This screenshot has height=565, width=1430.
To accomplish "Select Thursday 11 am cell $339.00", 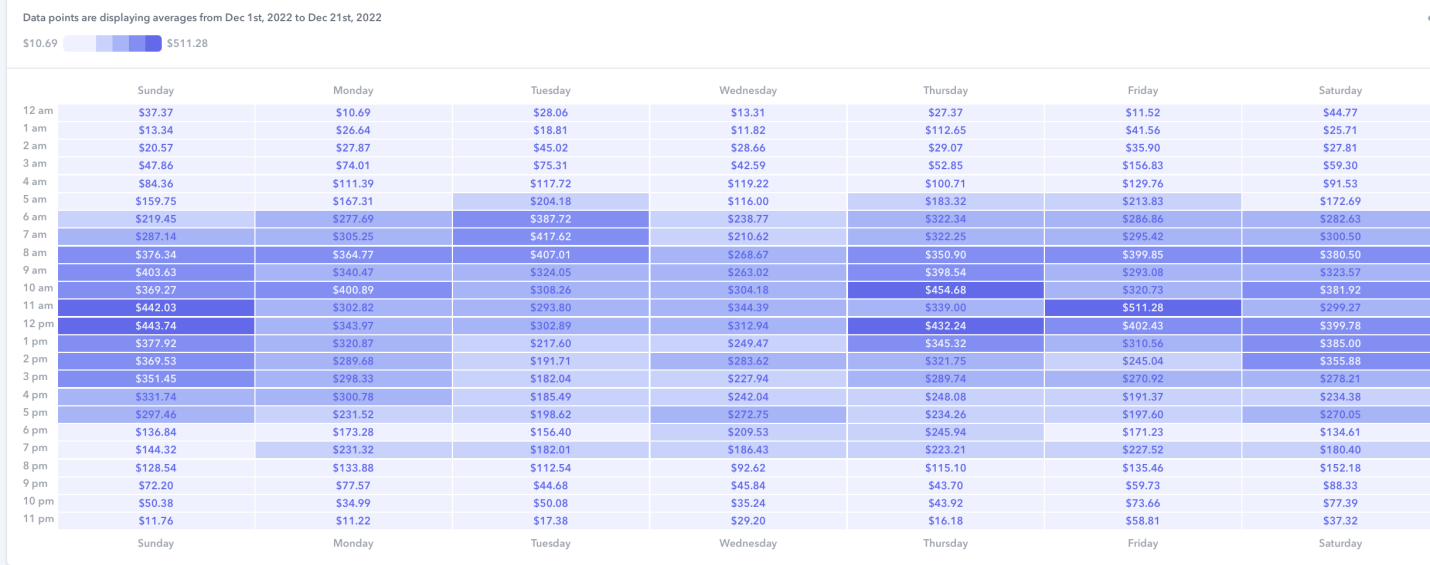I will [946, 308].
